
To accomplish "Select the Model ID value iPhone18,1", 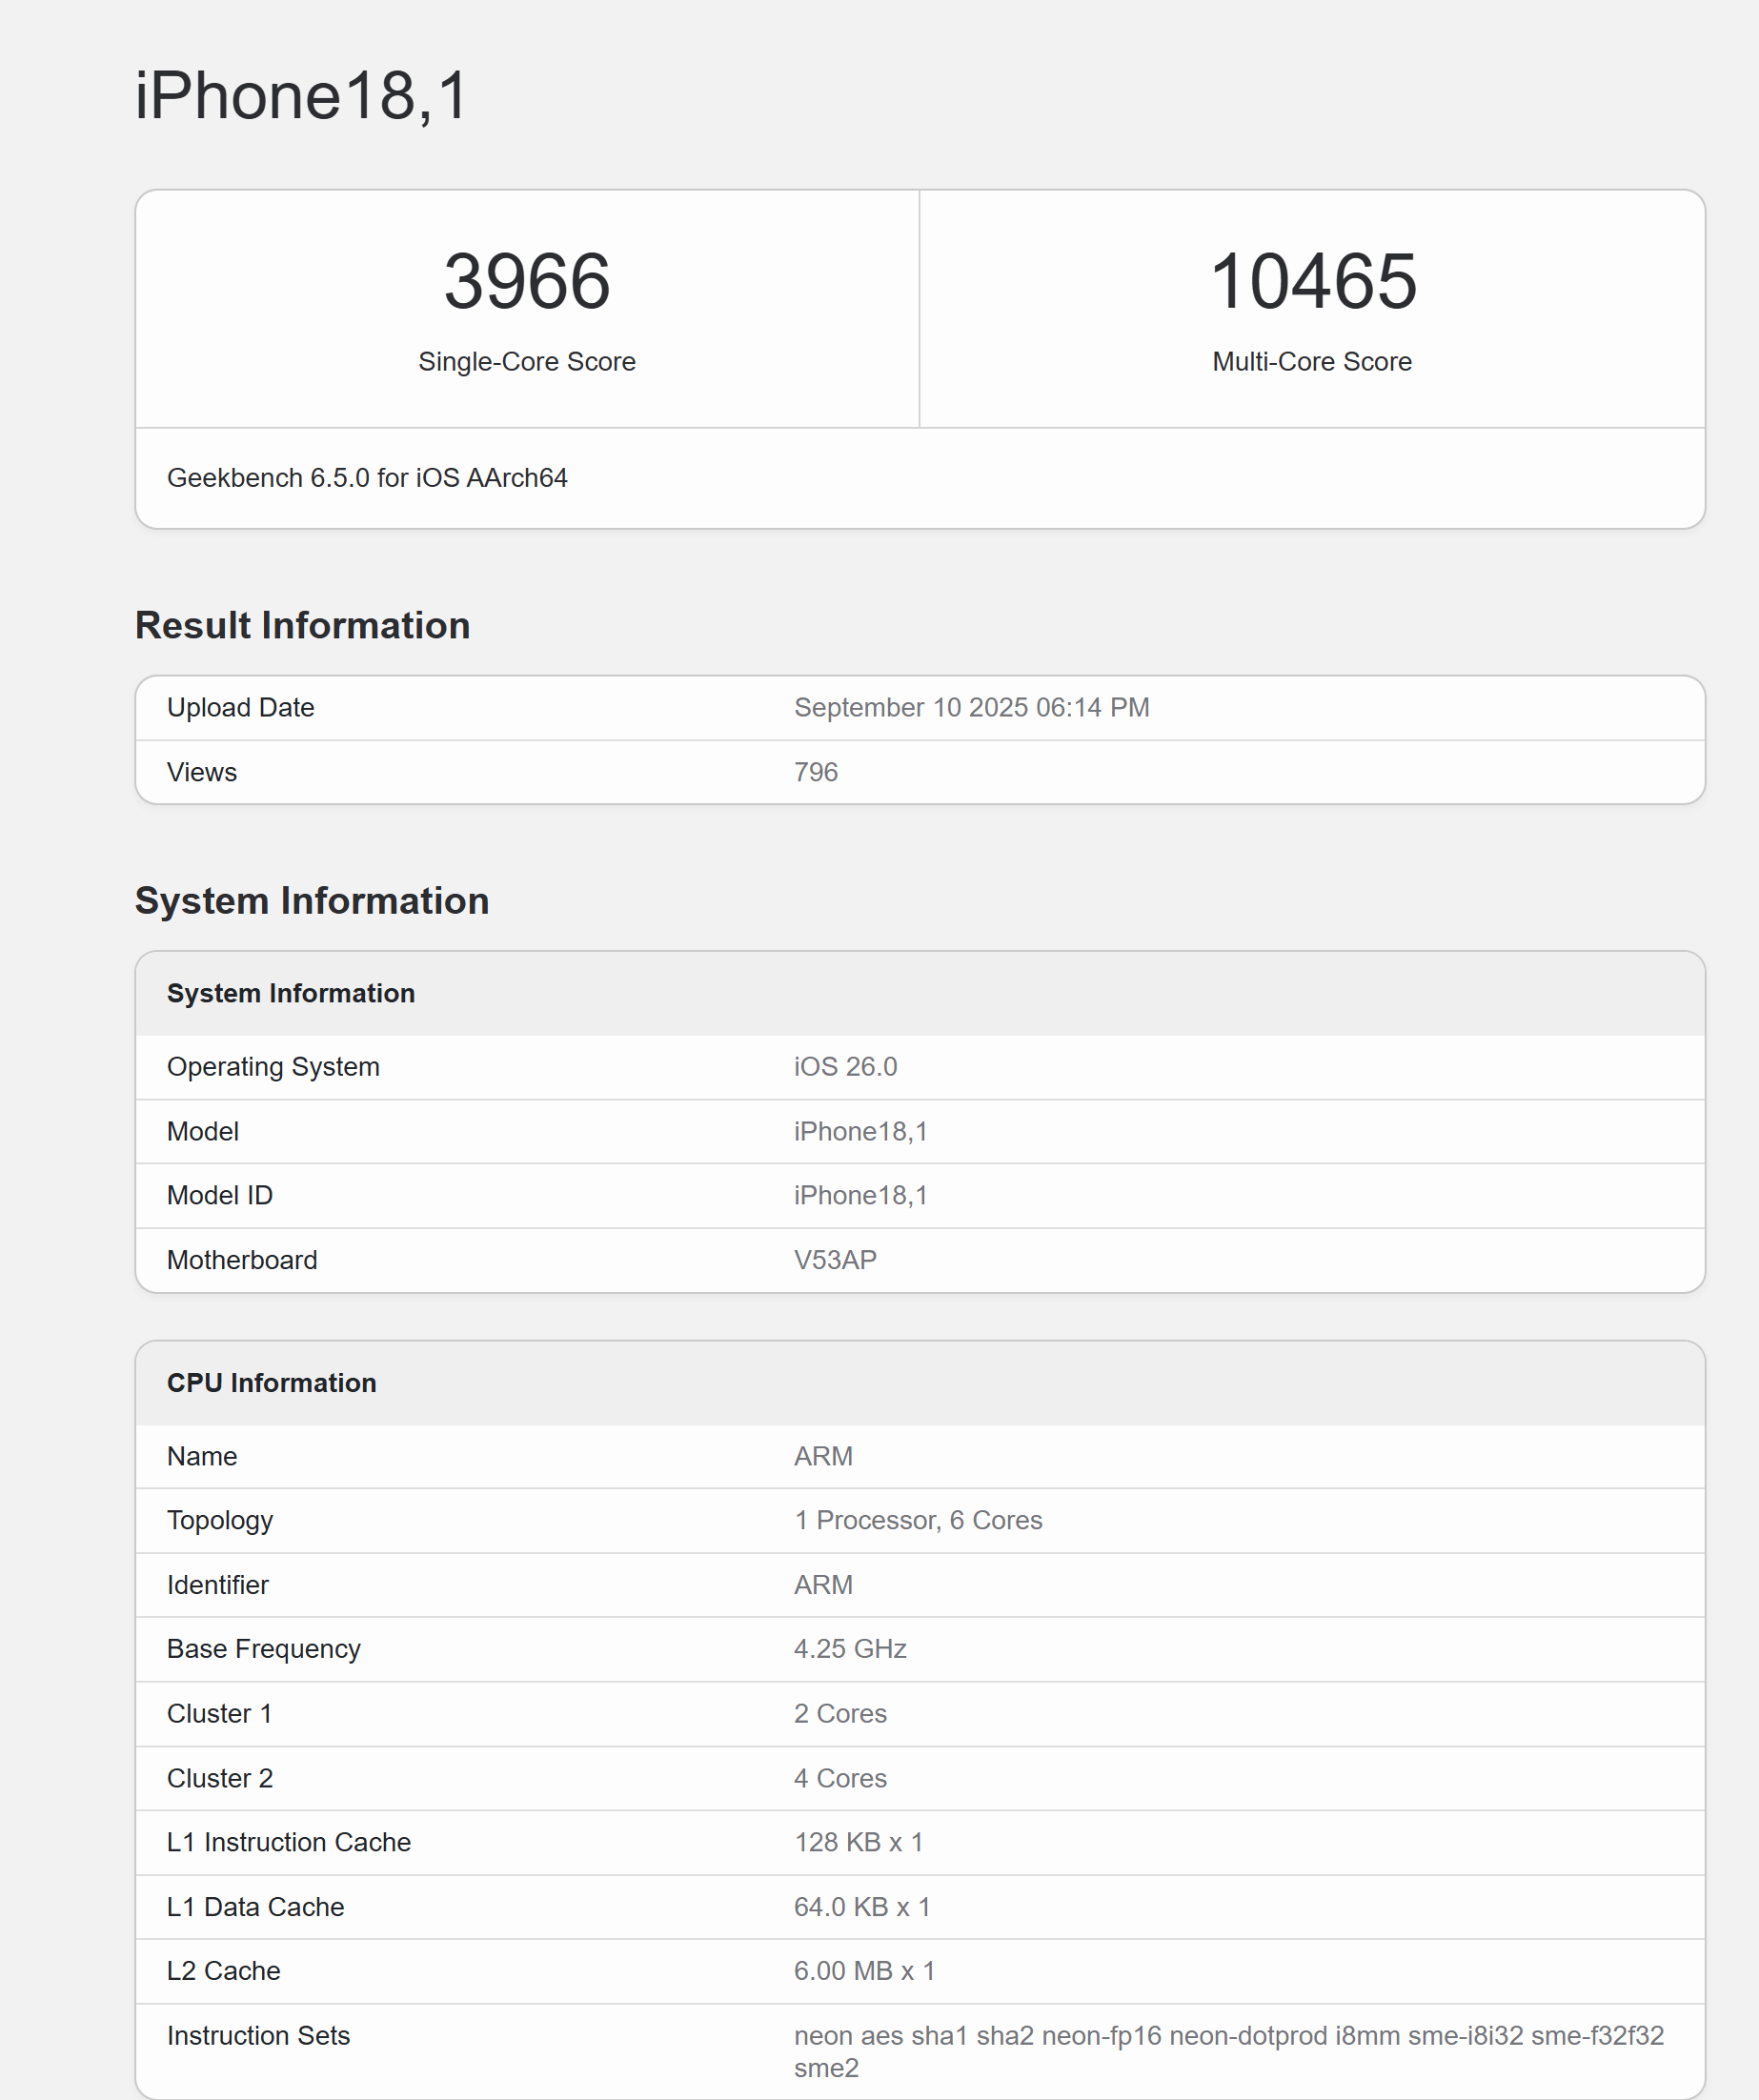I will pos(861,1195).
